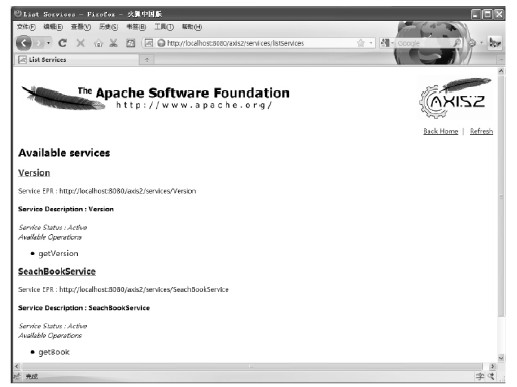Open the search engine selector dropdown arrow
This screenshot has height=387, width=517.
[392, 43]
